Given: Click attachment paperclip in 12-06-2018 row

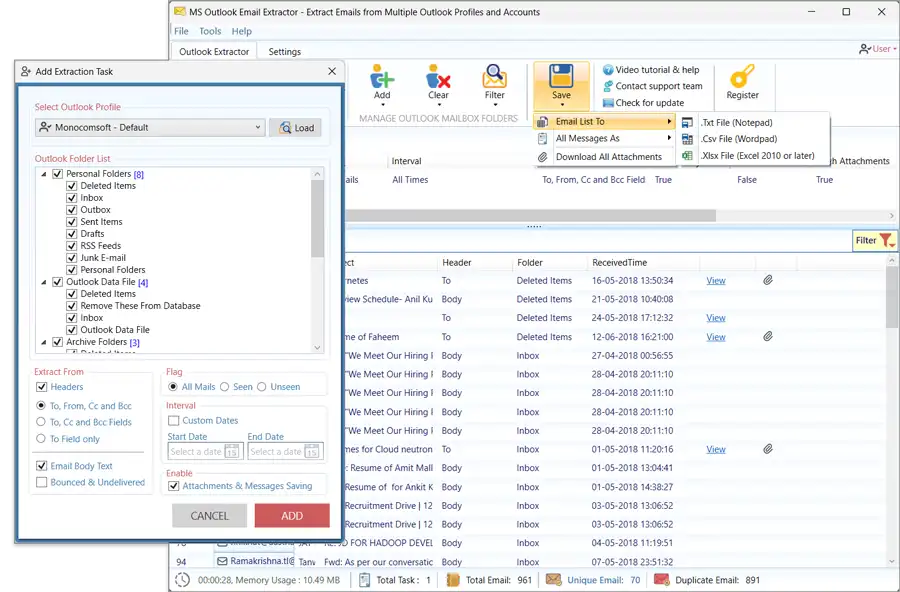Looking at the screenshot, I should click(x=767, y=336).
